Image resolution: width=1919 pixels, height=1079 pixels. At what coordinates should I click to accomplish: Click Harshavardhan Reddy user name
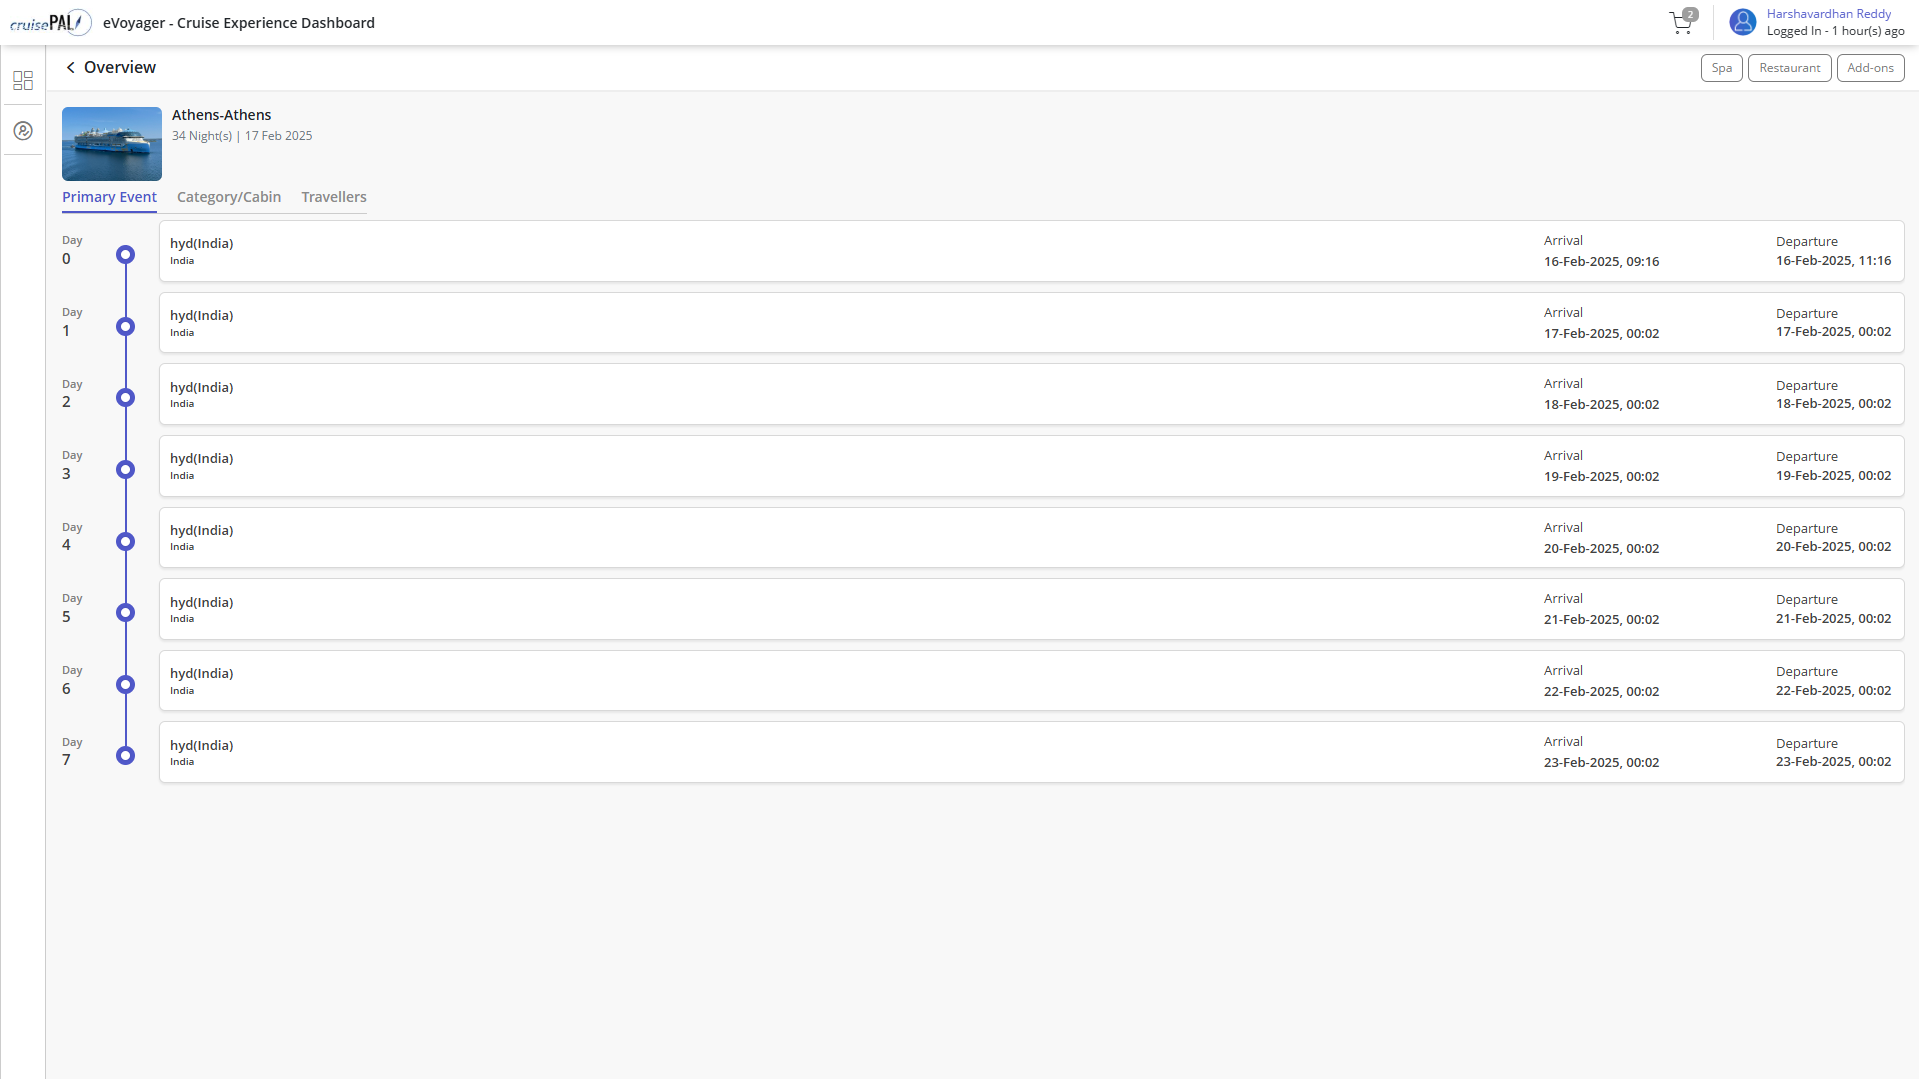coord(1828,14)
